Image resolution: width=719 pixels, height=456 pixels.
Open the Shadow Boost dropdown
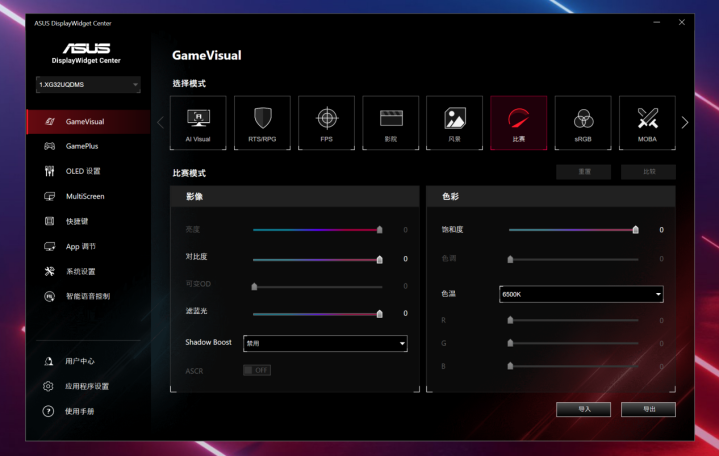click(x=325, y=343)
